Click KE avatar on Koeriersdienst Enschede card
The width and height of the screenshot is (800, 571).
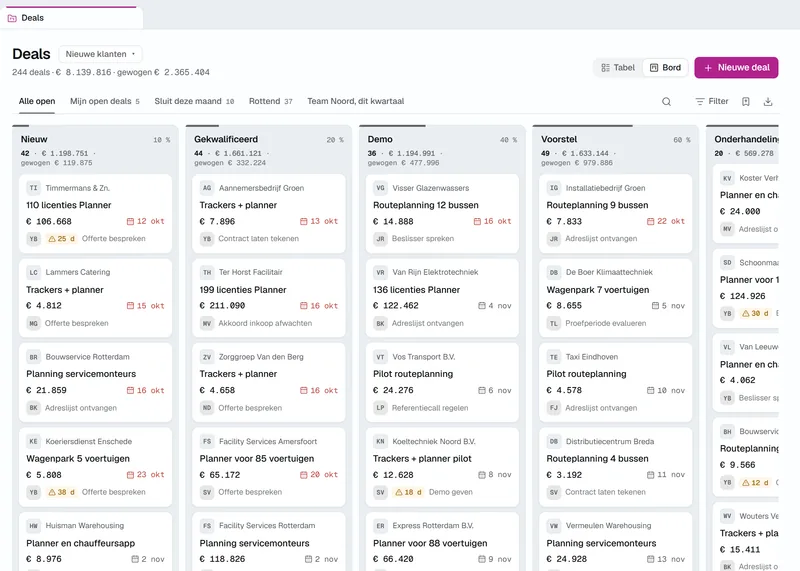(33, 441)
